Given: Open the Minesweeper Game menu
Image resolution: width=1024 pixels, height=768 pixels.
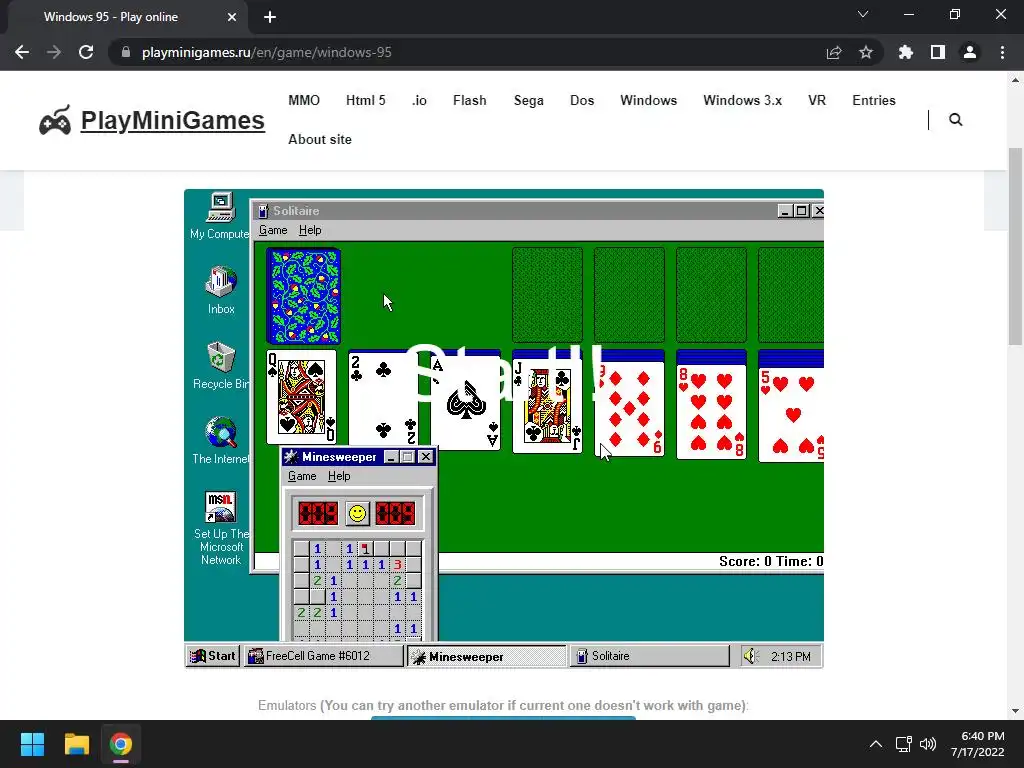Looking at the screenshot, I should (302, 476).
